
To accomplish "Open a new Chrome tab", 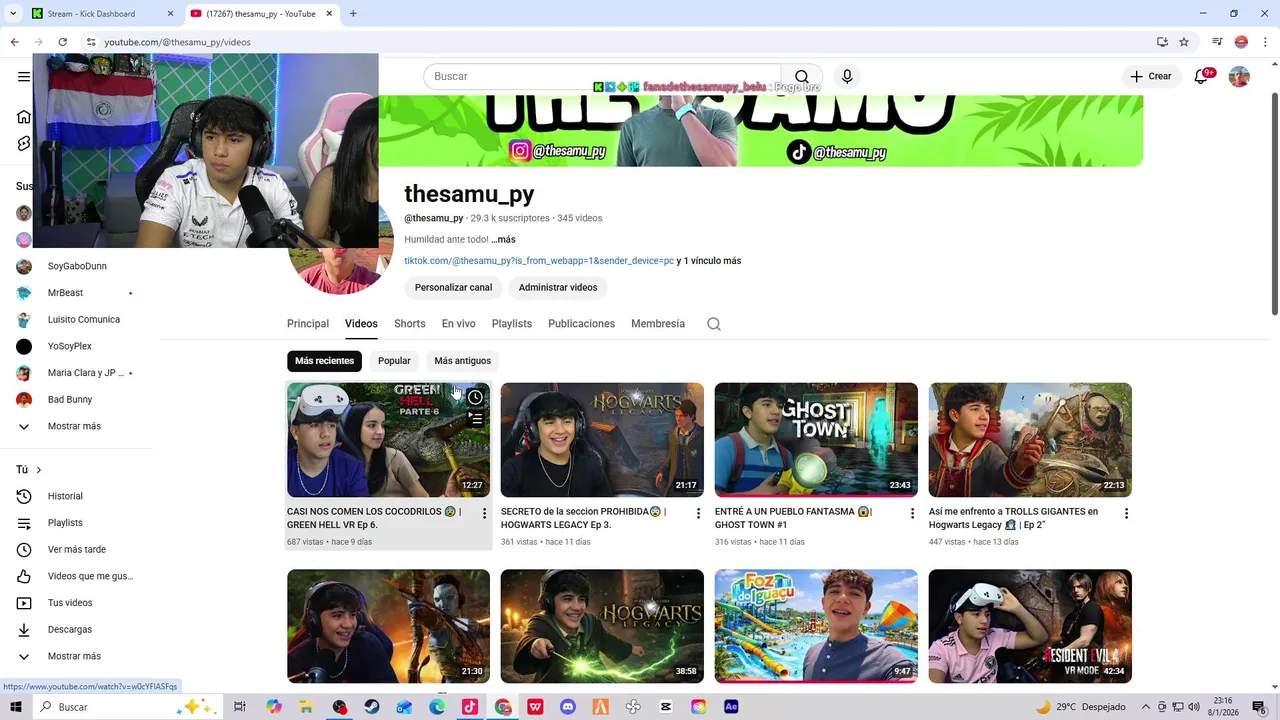I will (x=353, y=14).
